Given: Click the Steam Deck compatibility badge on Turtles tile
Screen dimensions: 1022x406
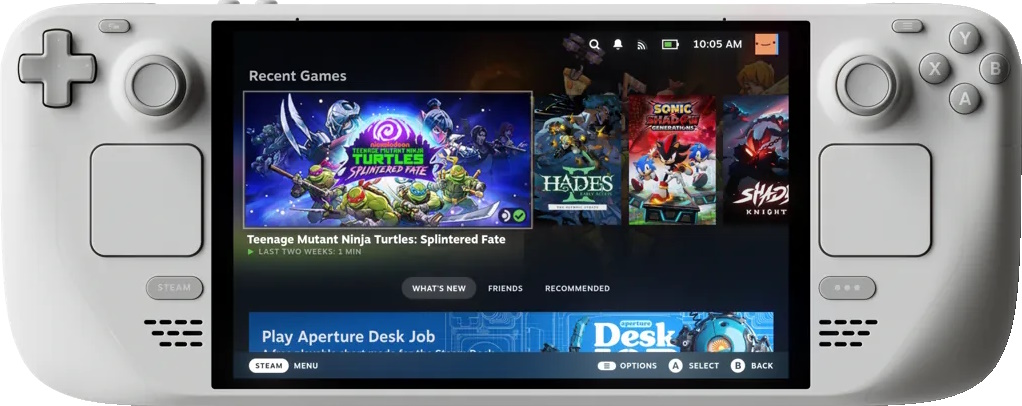Looking at the screenshot, I should pyautogui.click(x=505, y=216).
